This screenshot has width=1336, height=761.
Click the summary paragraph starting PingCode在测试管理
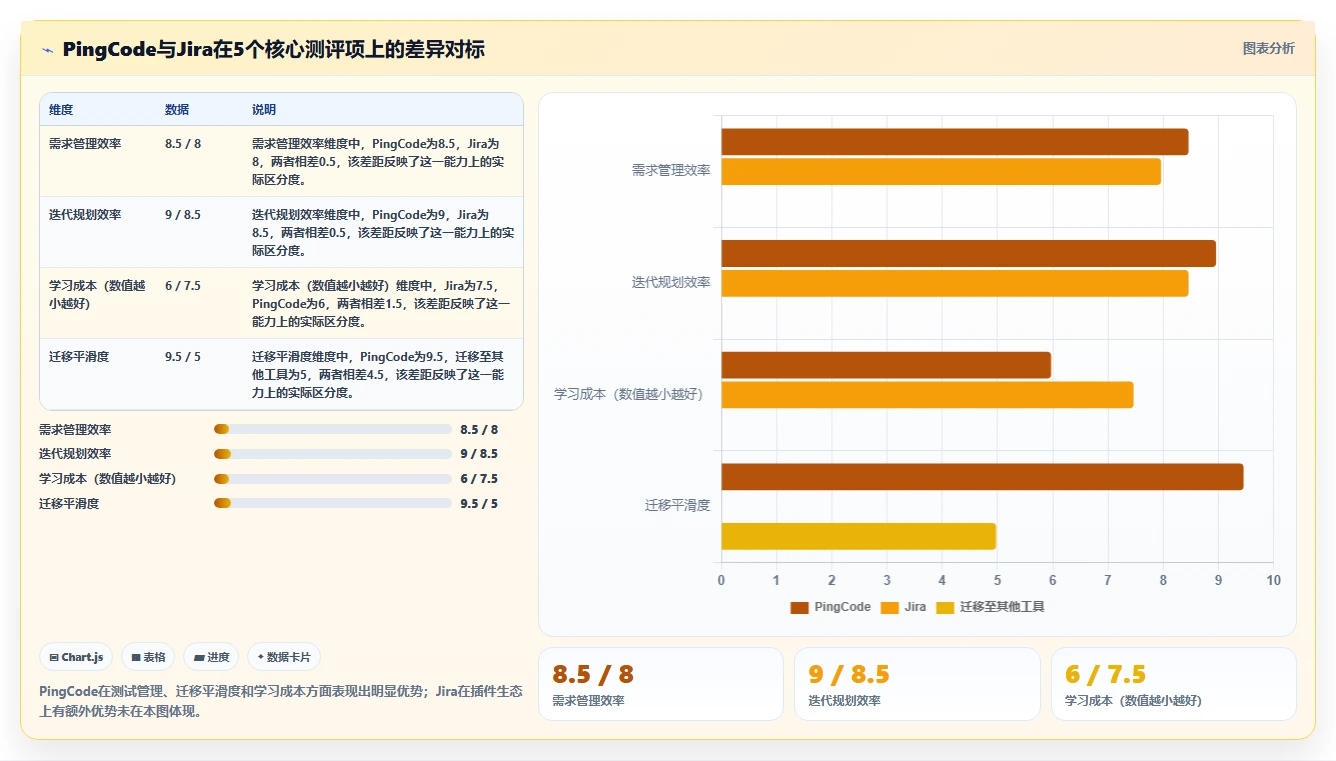[x=281, y=702]
